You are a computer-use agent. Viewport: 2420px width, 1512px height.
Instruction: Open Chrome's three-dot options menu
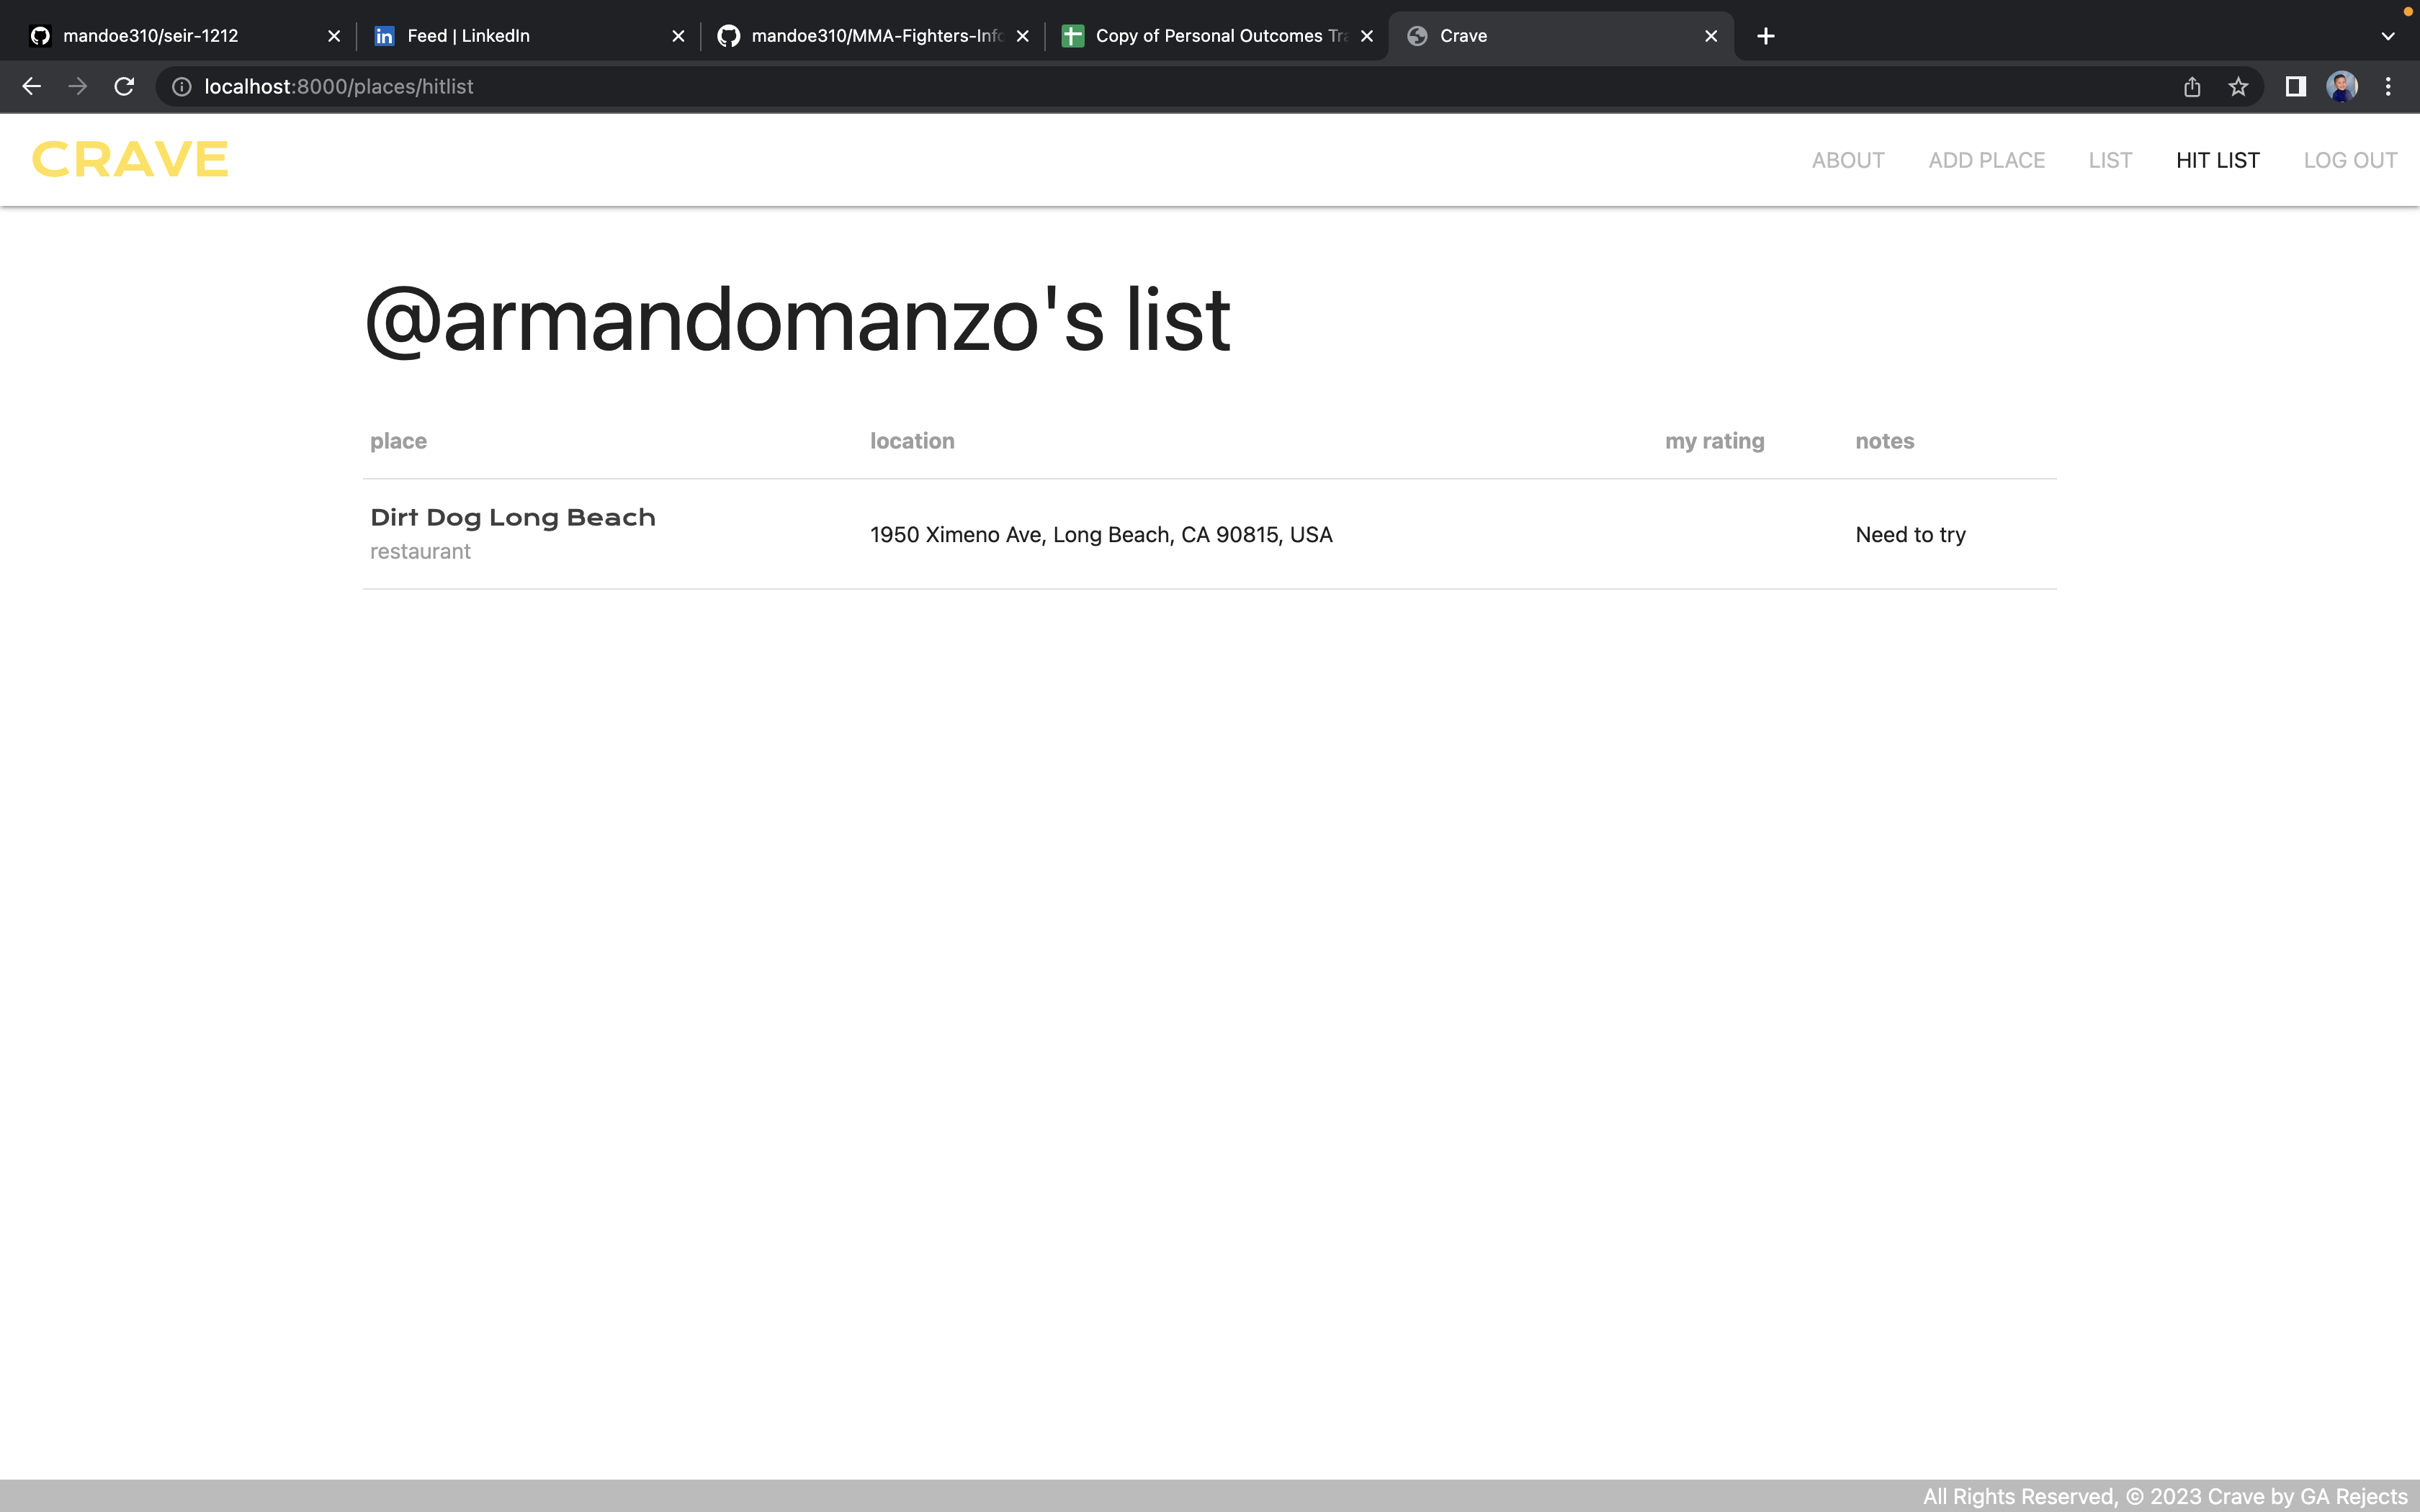coord(2389,87)
